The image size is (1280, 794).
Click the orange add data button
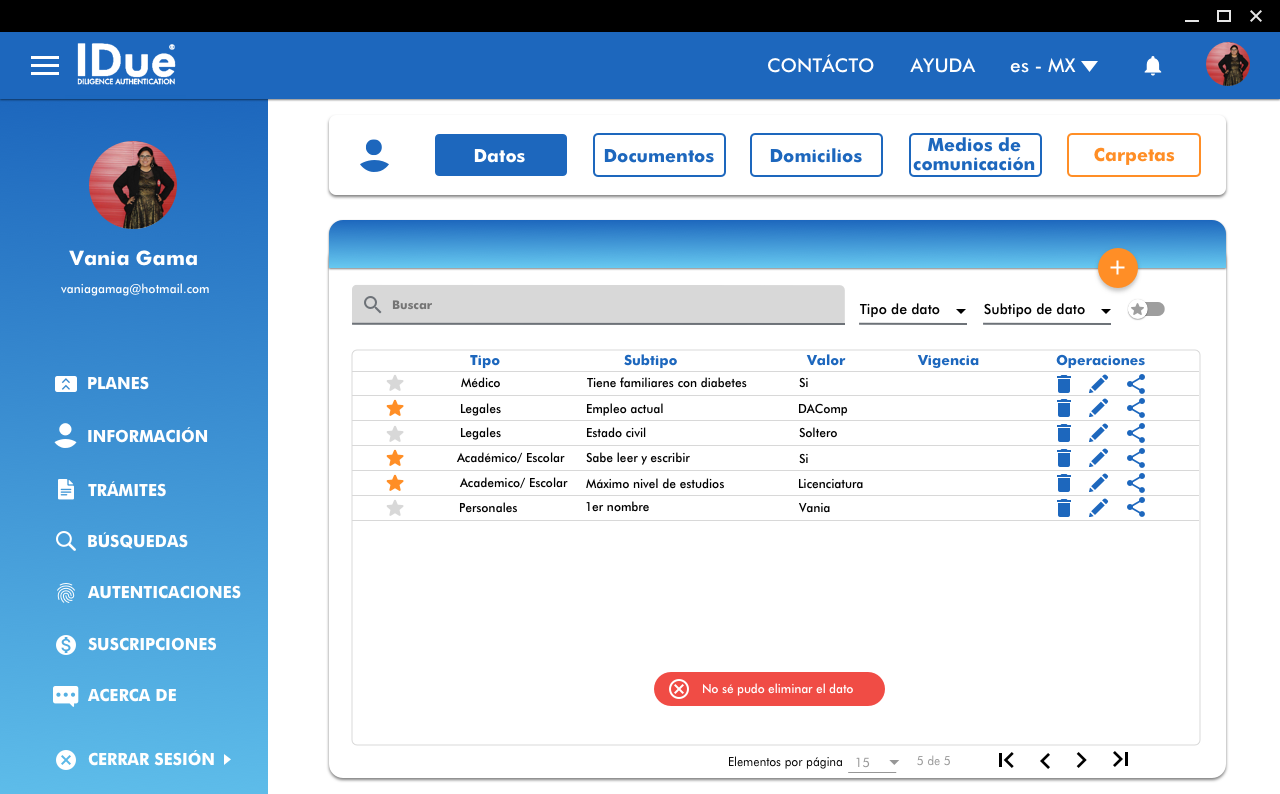coord(1117,268)
